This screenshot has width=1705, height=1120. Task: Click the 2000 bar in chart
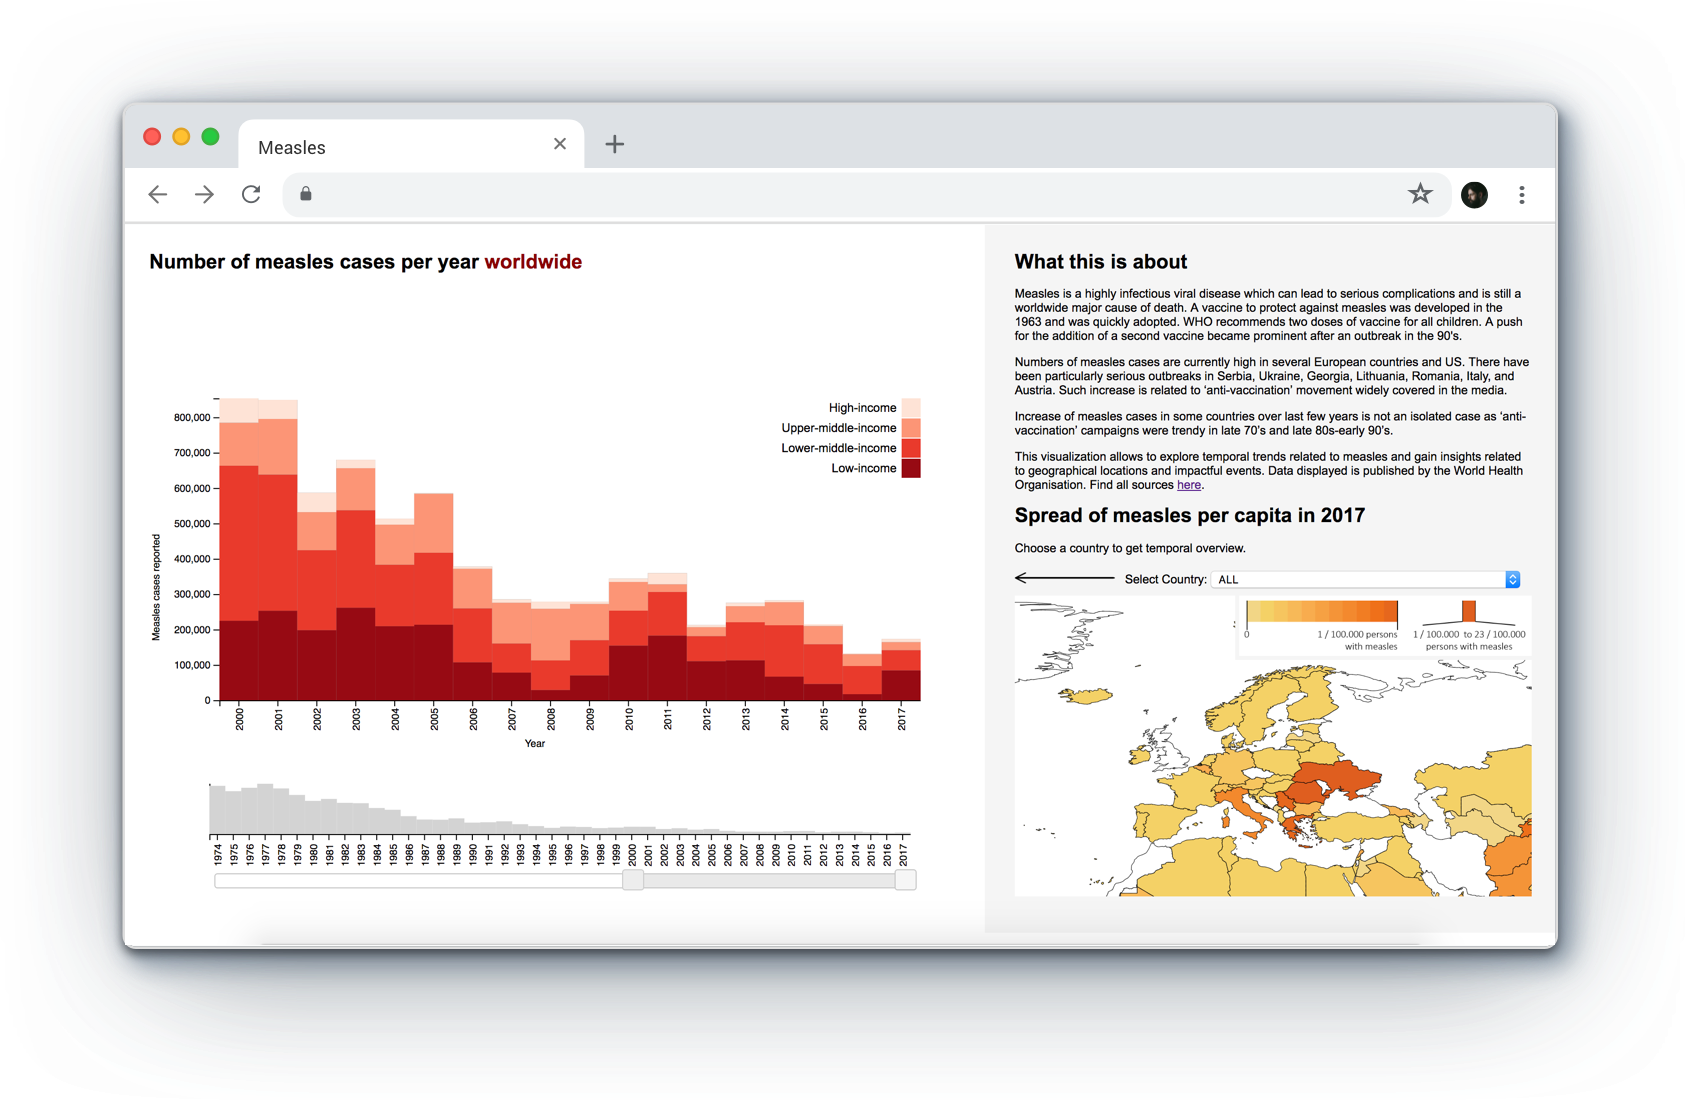(x=239, y=549)
